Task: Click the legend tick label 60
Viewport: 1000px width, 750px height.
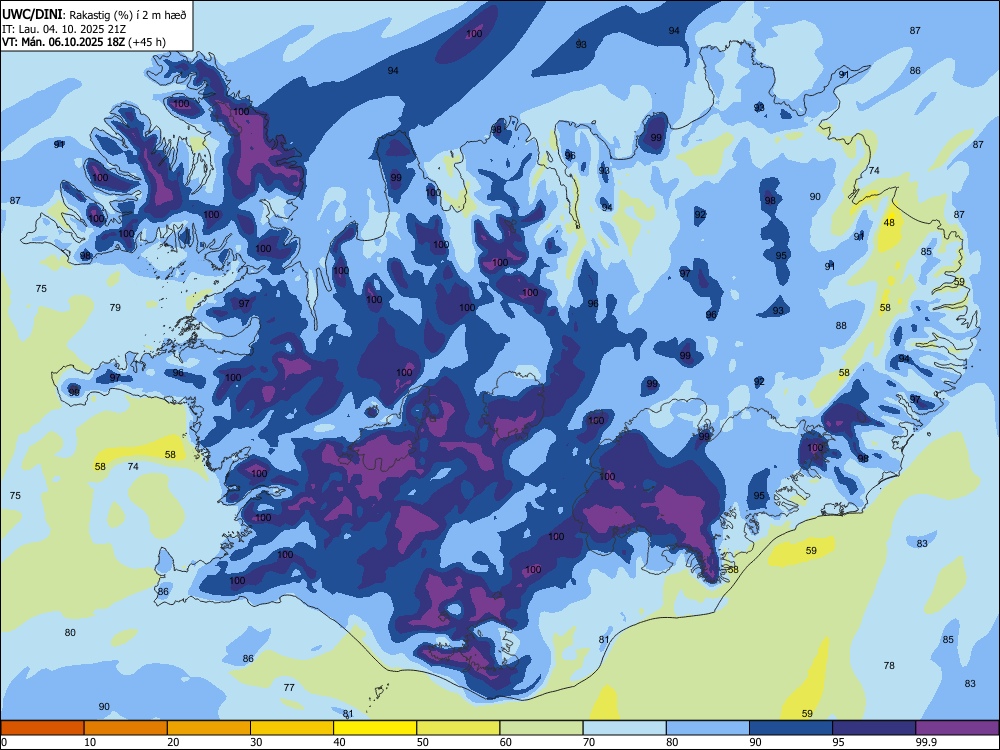Action: 506,742
